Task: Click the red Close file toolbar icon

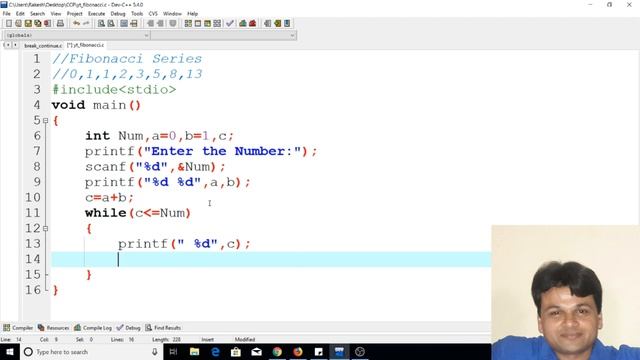Action: (x=48, y=24)
